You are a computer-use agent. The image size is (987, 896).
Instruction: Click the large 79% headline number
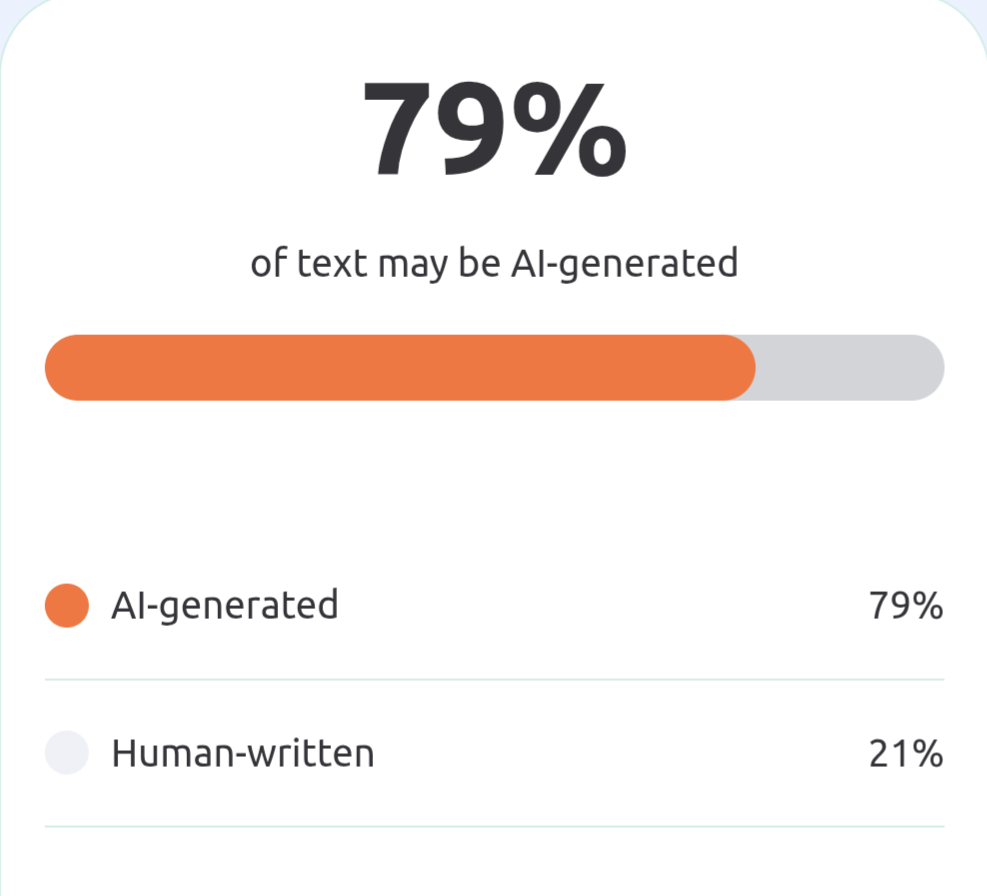click(x=494, y=128)
